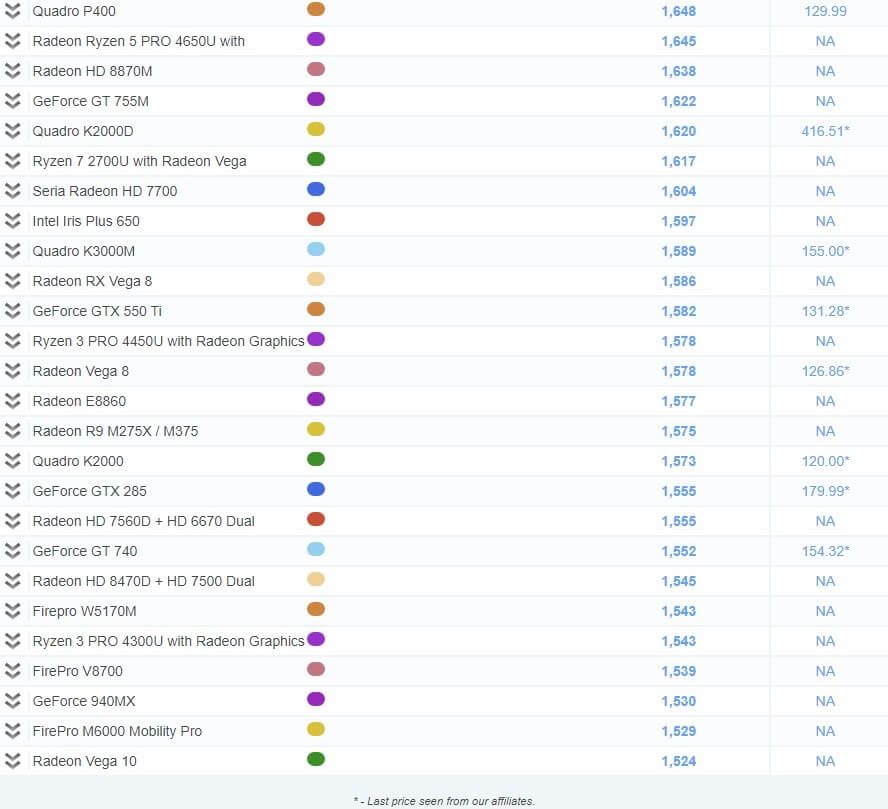This screenshot has width=888, height=809.
Task: Open the GeForce GT 755M link
Action: coord(91,101)
